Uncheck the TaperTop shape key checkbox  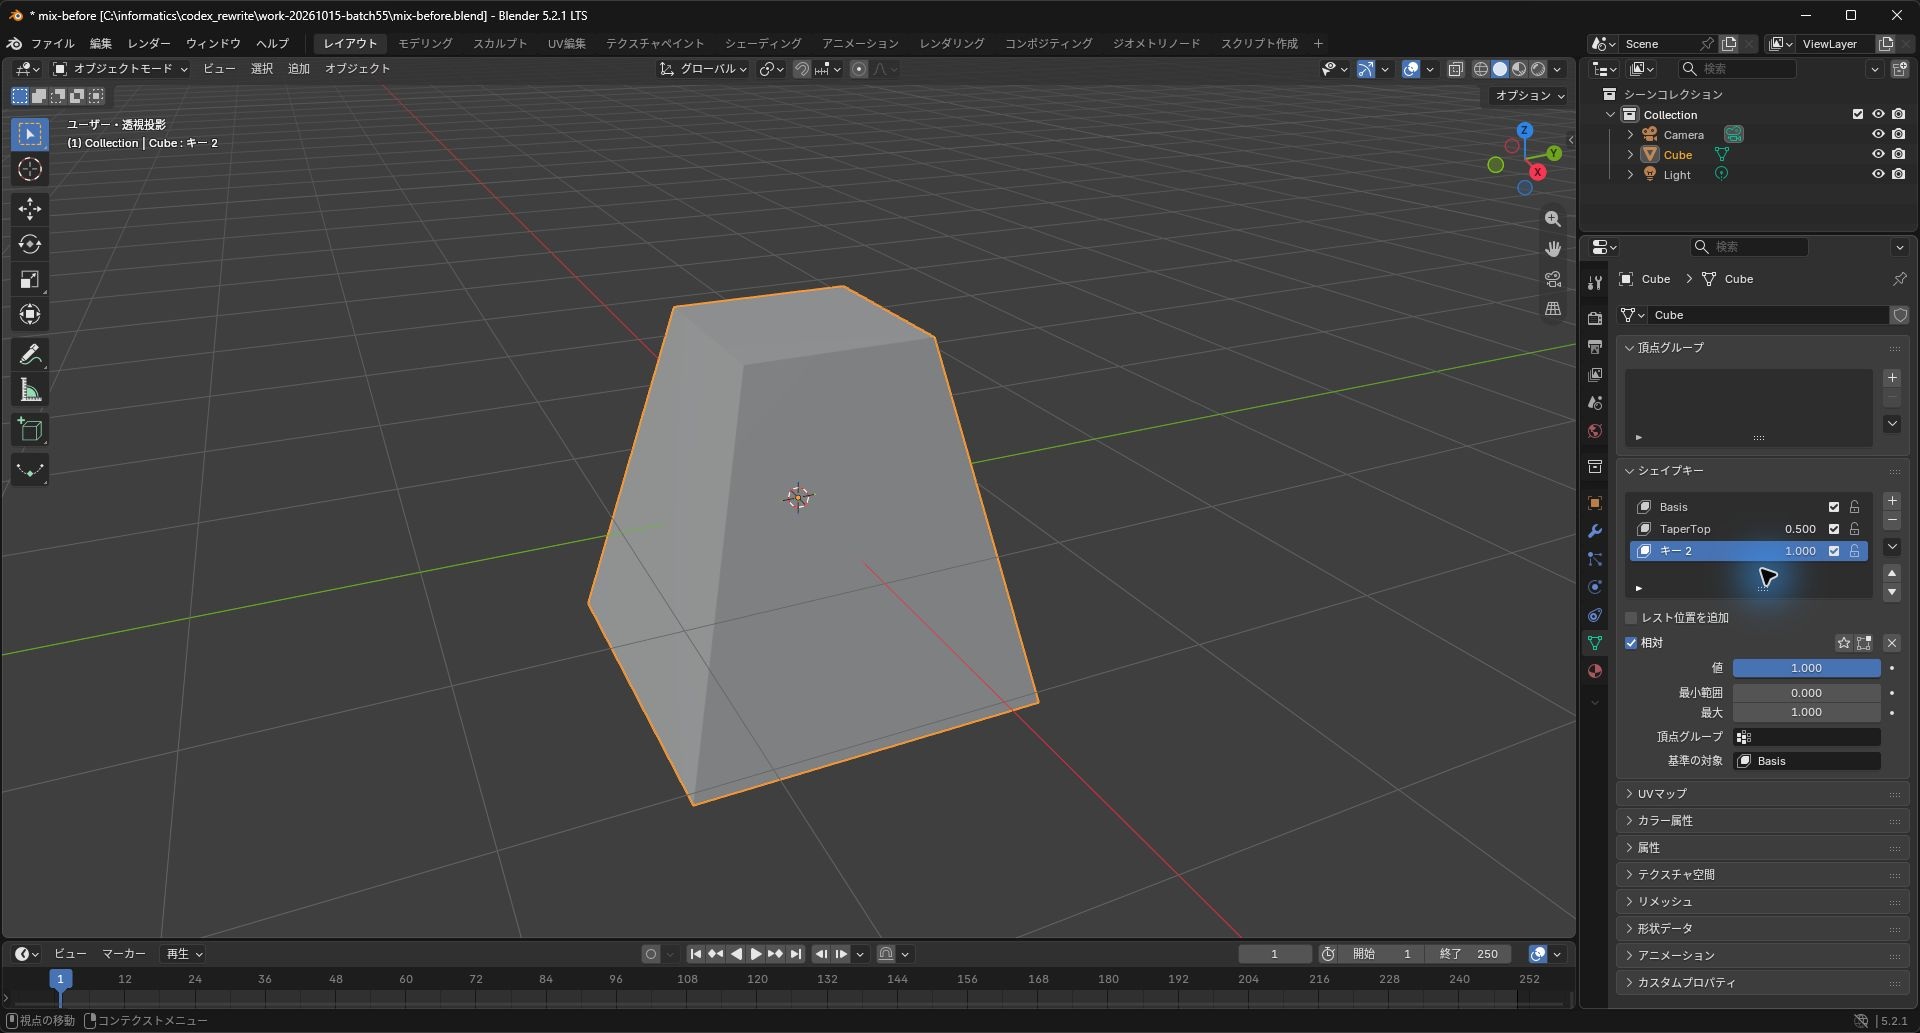[x=1834, y=529]
